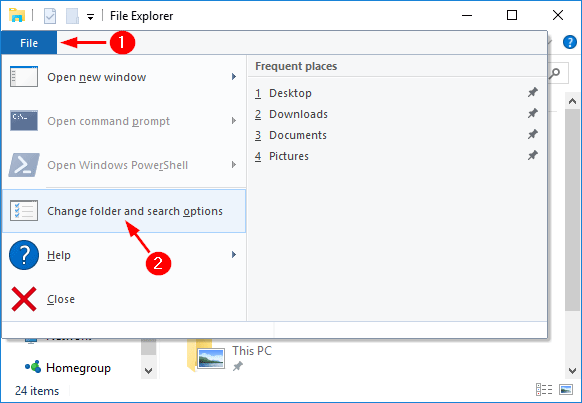
Task: Expand the Open new window submenu arrow
Action: (x=234, y=77)
